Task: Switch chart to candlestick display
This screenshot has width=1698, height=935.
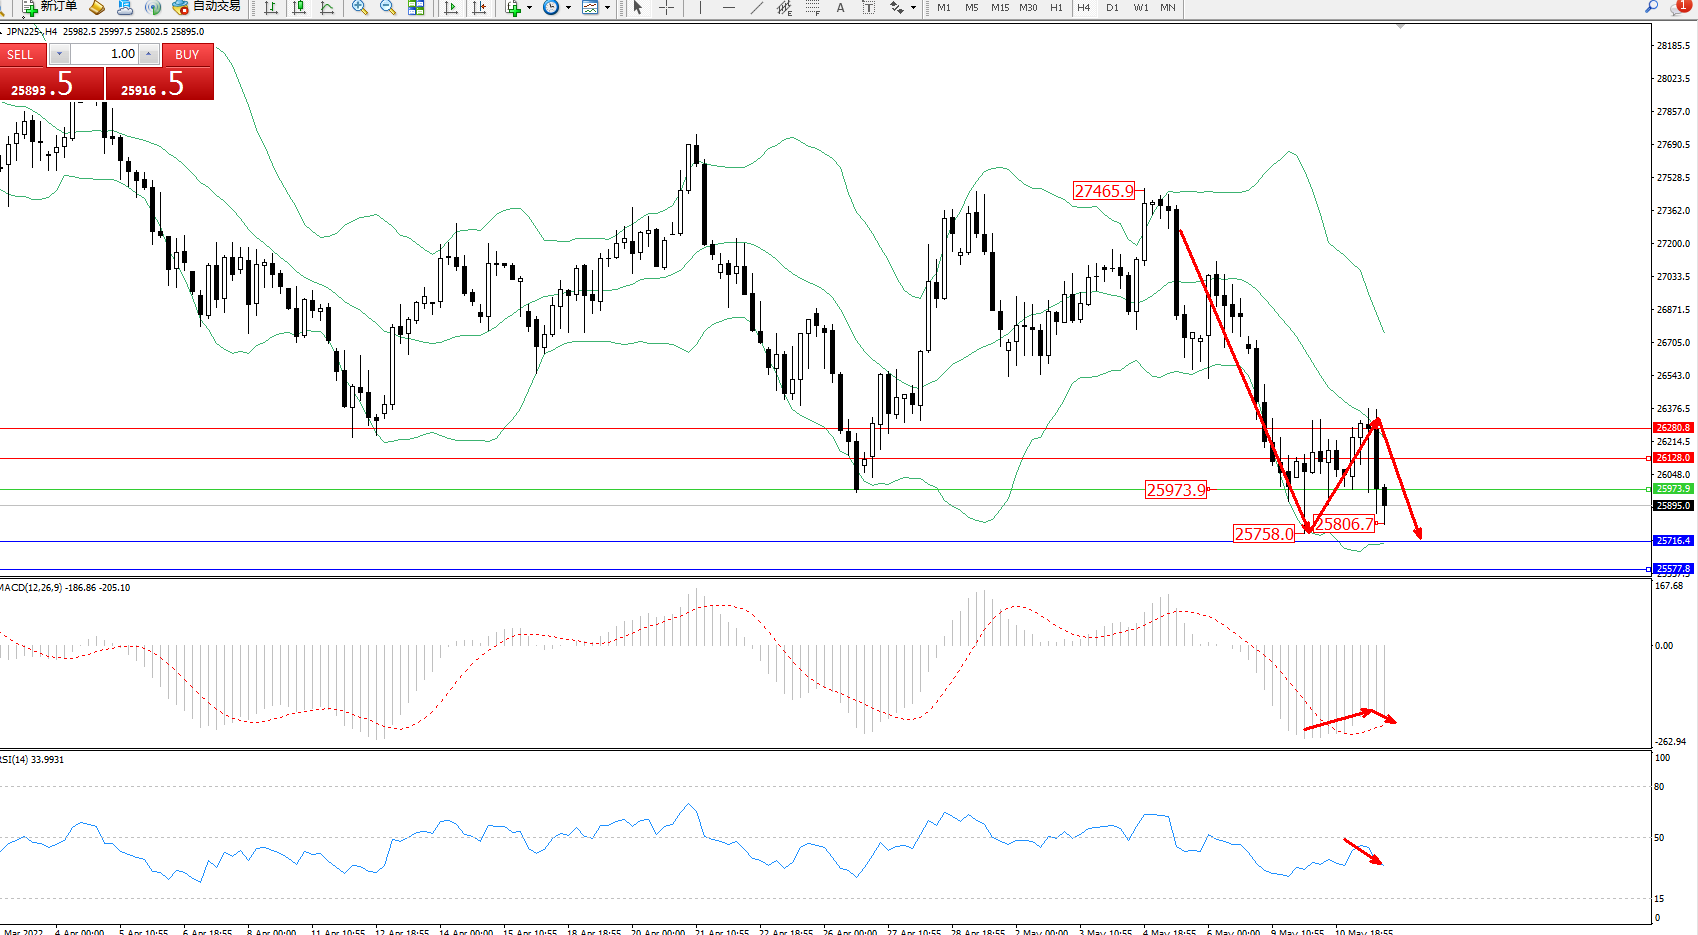Action: [x=299, y=8]
